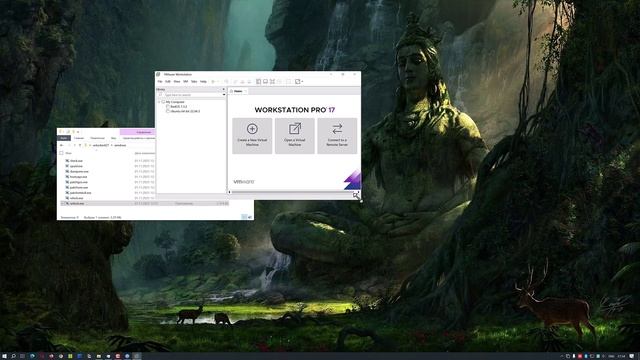The image size is (640, 360).
Task: Click the Enter Full Screen toolbar icon
Action: (x=272, y=82)
